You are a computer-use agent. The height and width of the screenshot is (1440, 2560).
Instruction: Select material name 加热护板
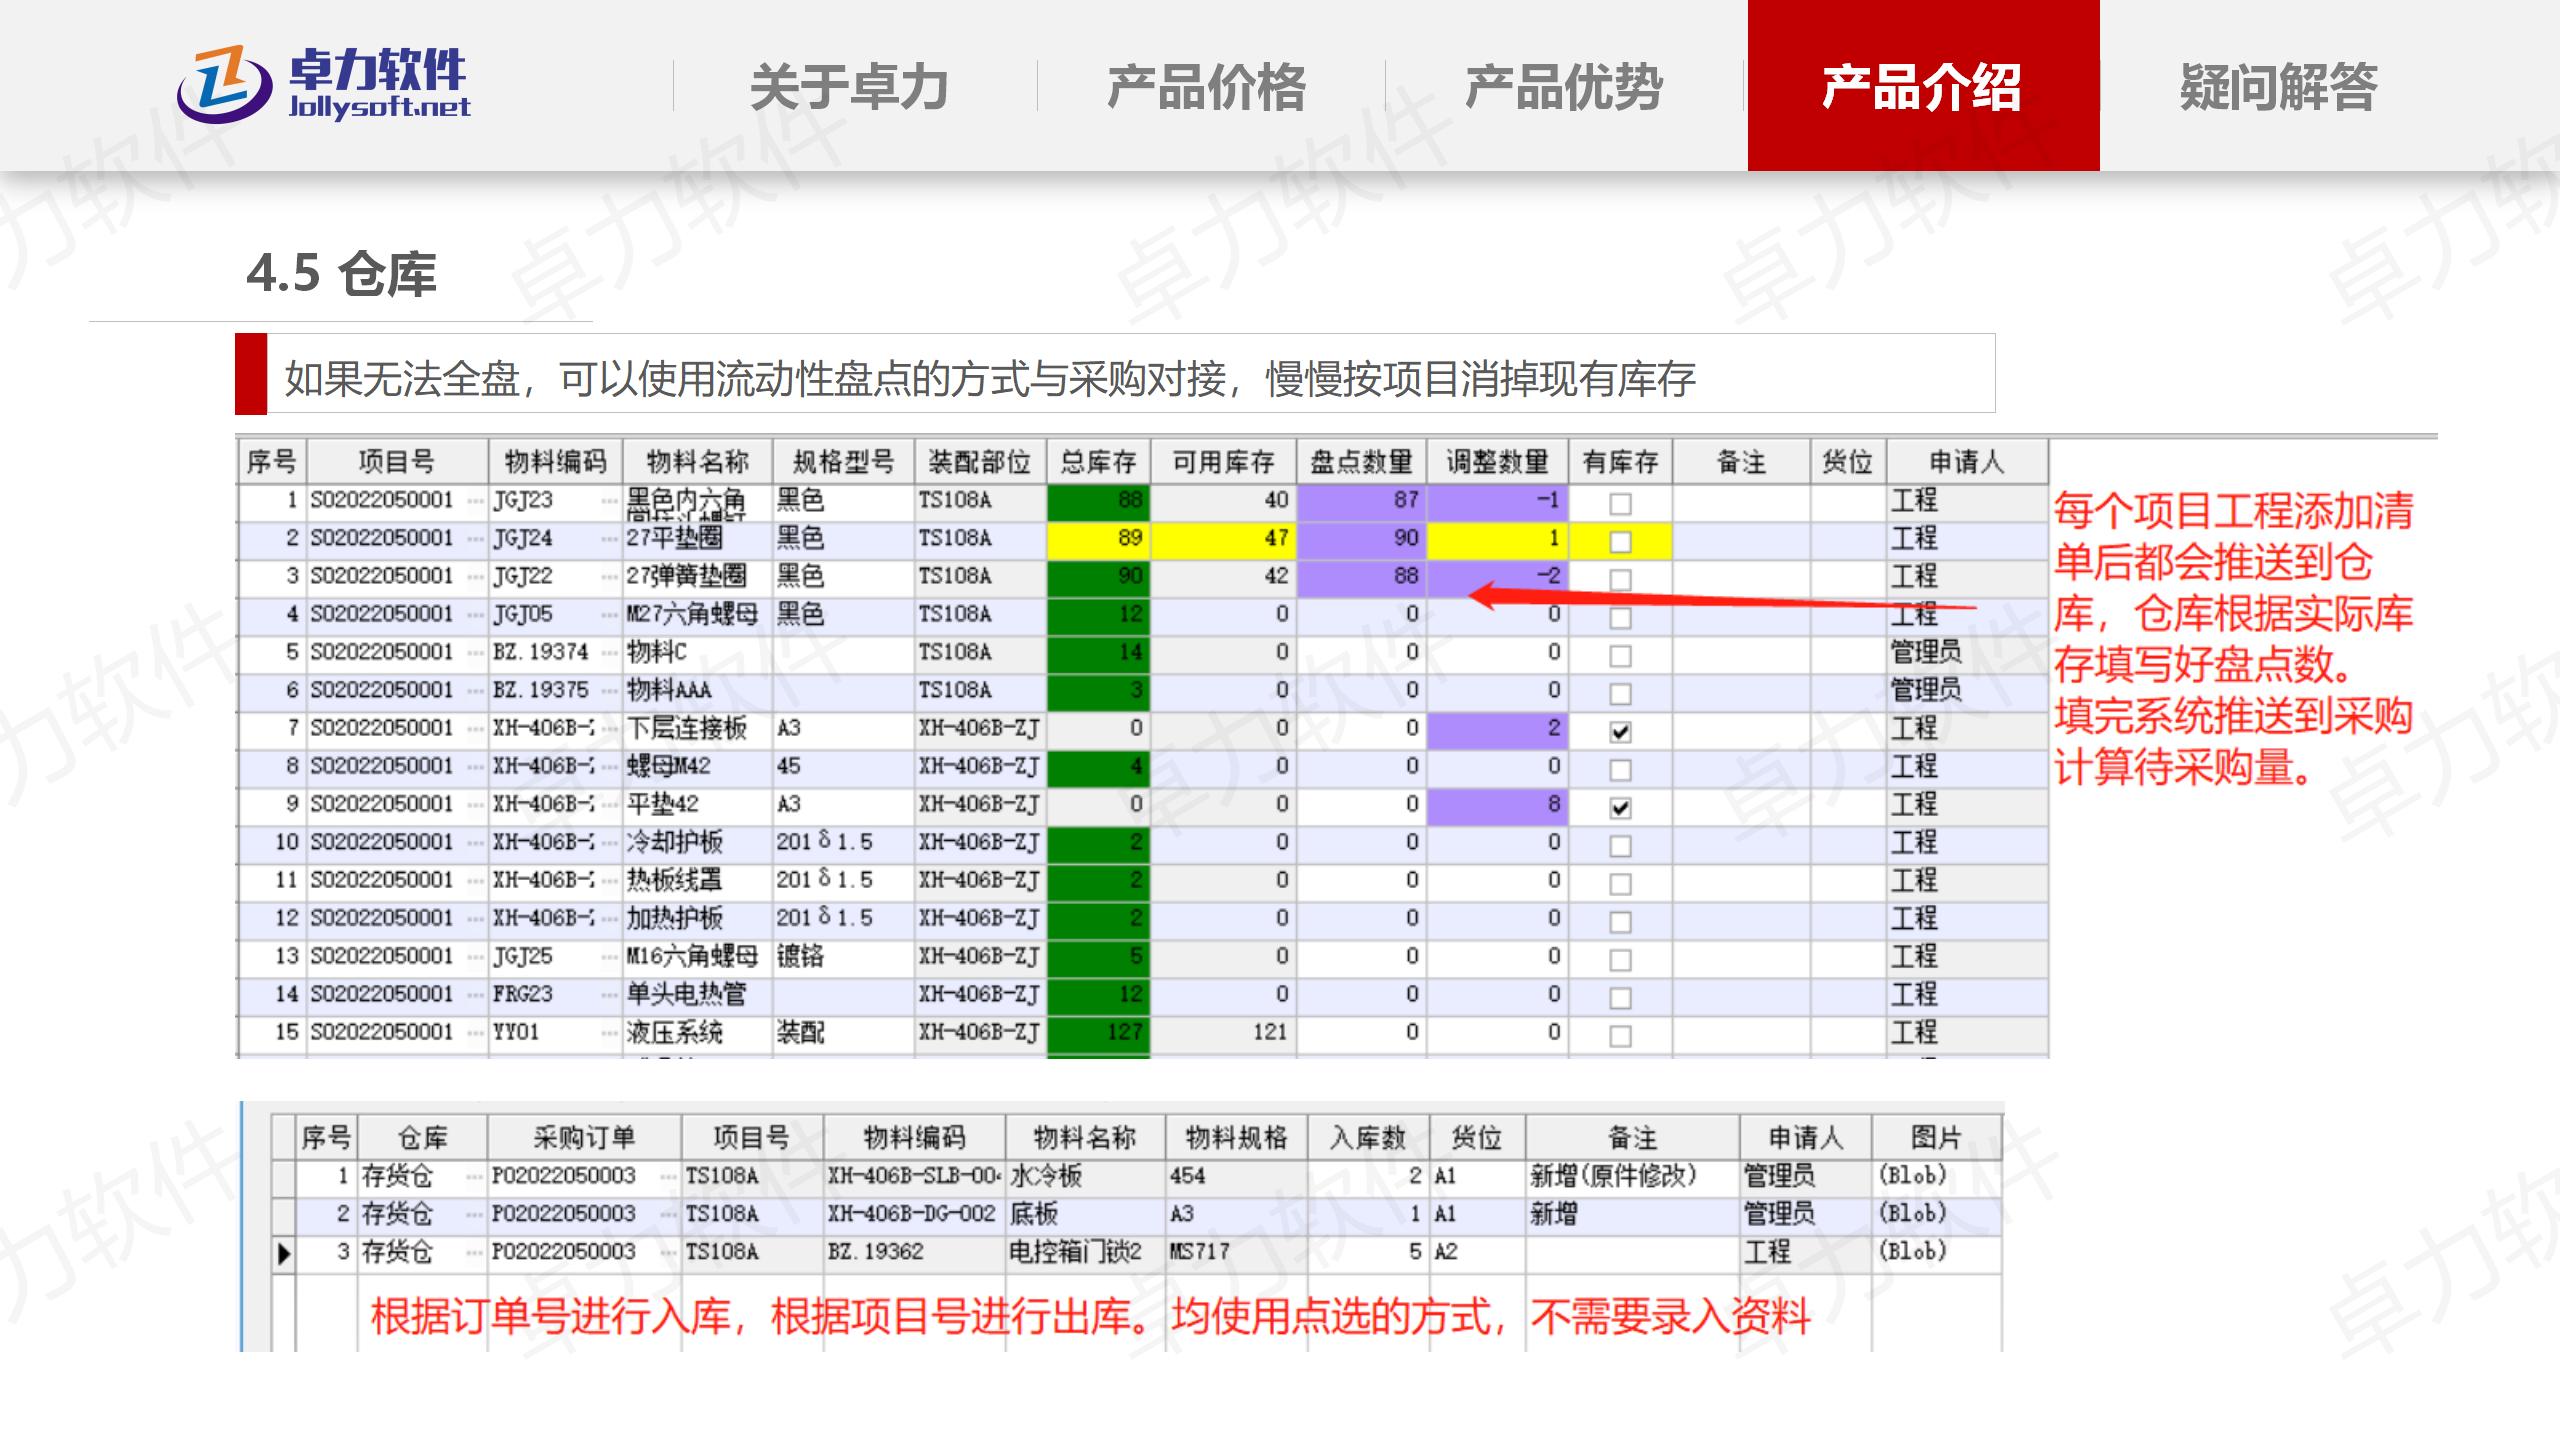point(675,919)
